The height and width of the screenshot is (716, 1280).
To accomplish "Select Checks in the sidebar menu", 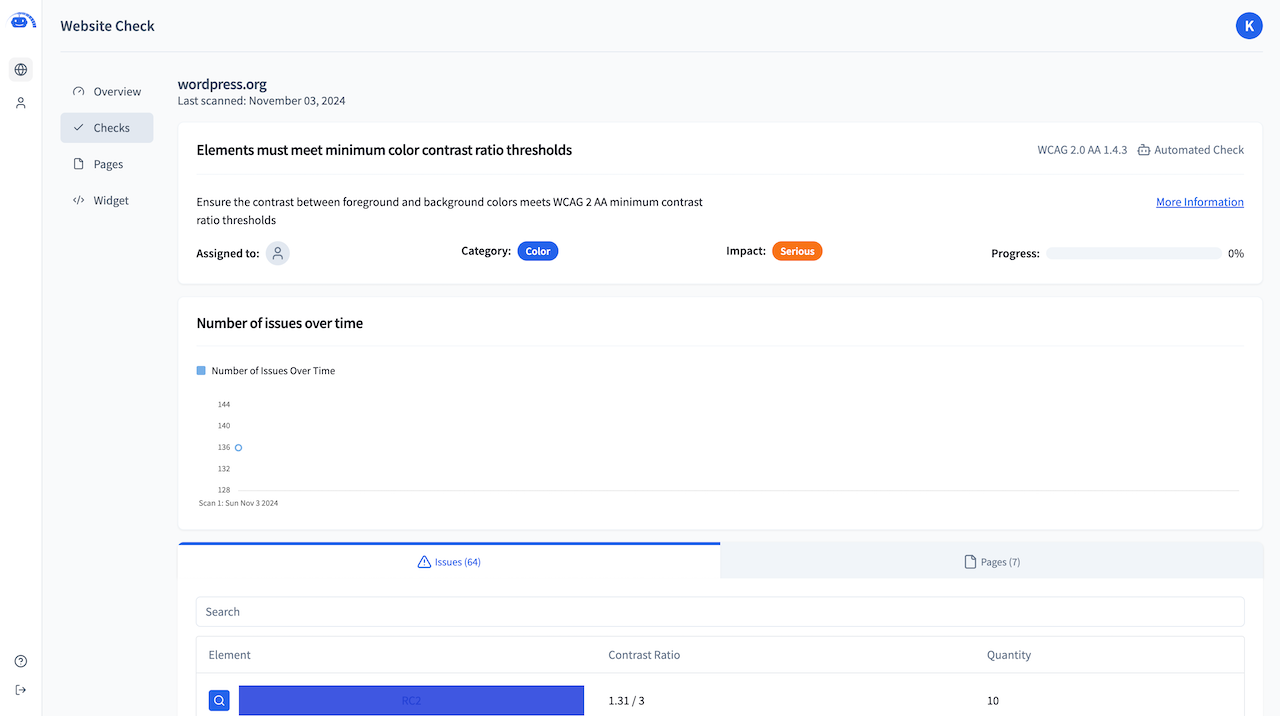I will (106, 127).
